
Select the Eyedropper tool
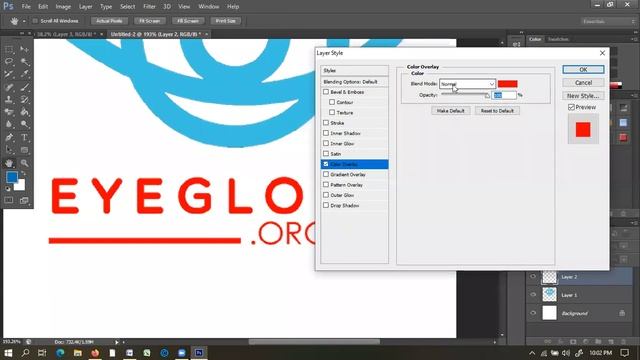24,74
